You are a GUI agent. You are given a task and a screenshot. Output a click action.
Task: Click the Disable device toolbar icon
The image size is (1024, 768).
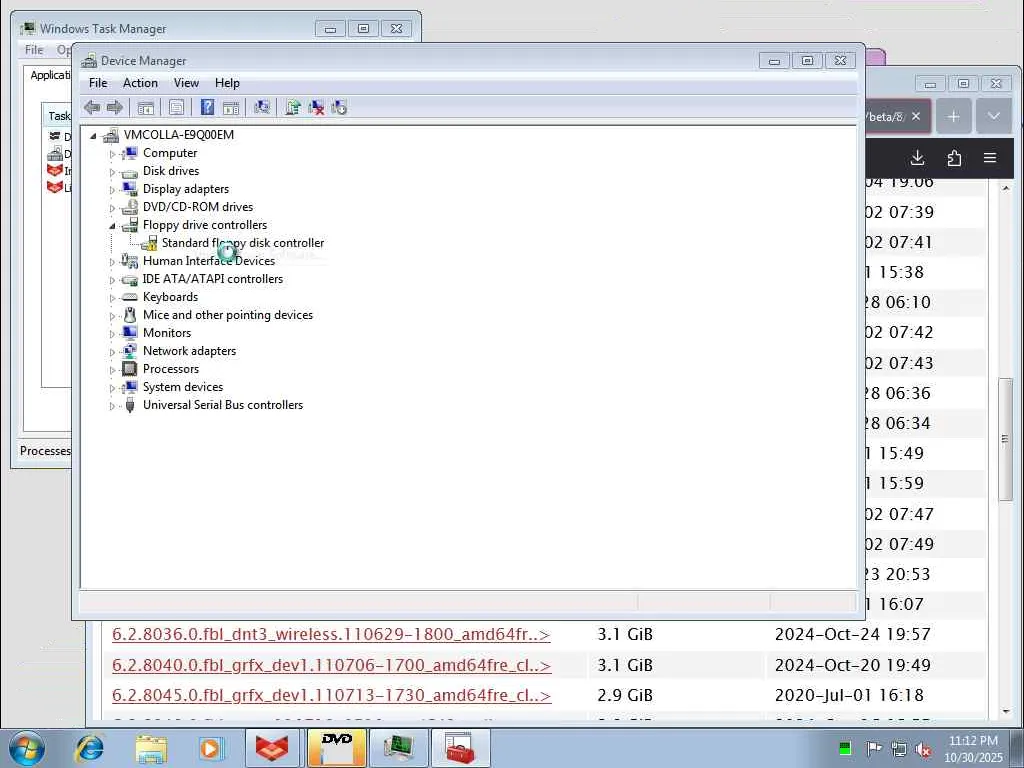[339, 108]
